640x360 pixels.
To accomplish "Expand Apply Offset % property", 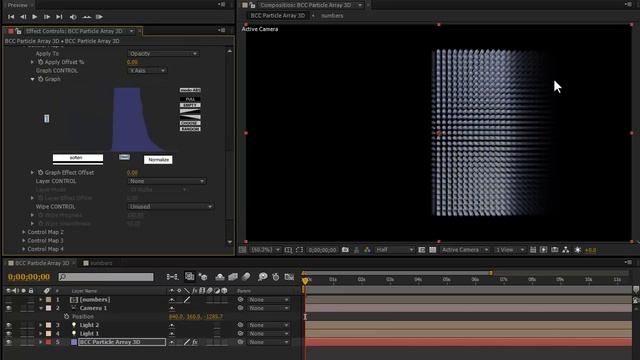I will point(32,62).
